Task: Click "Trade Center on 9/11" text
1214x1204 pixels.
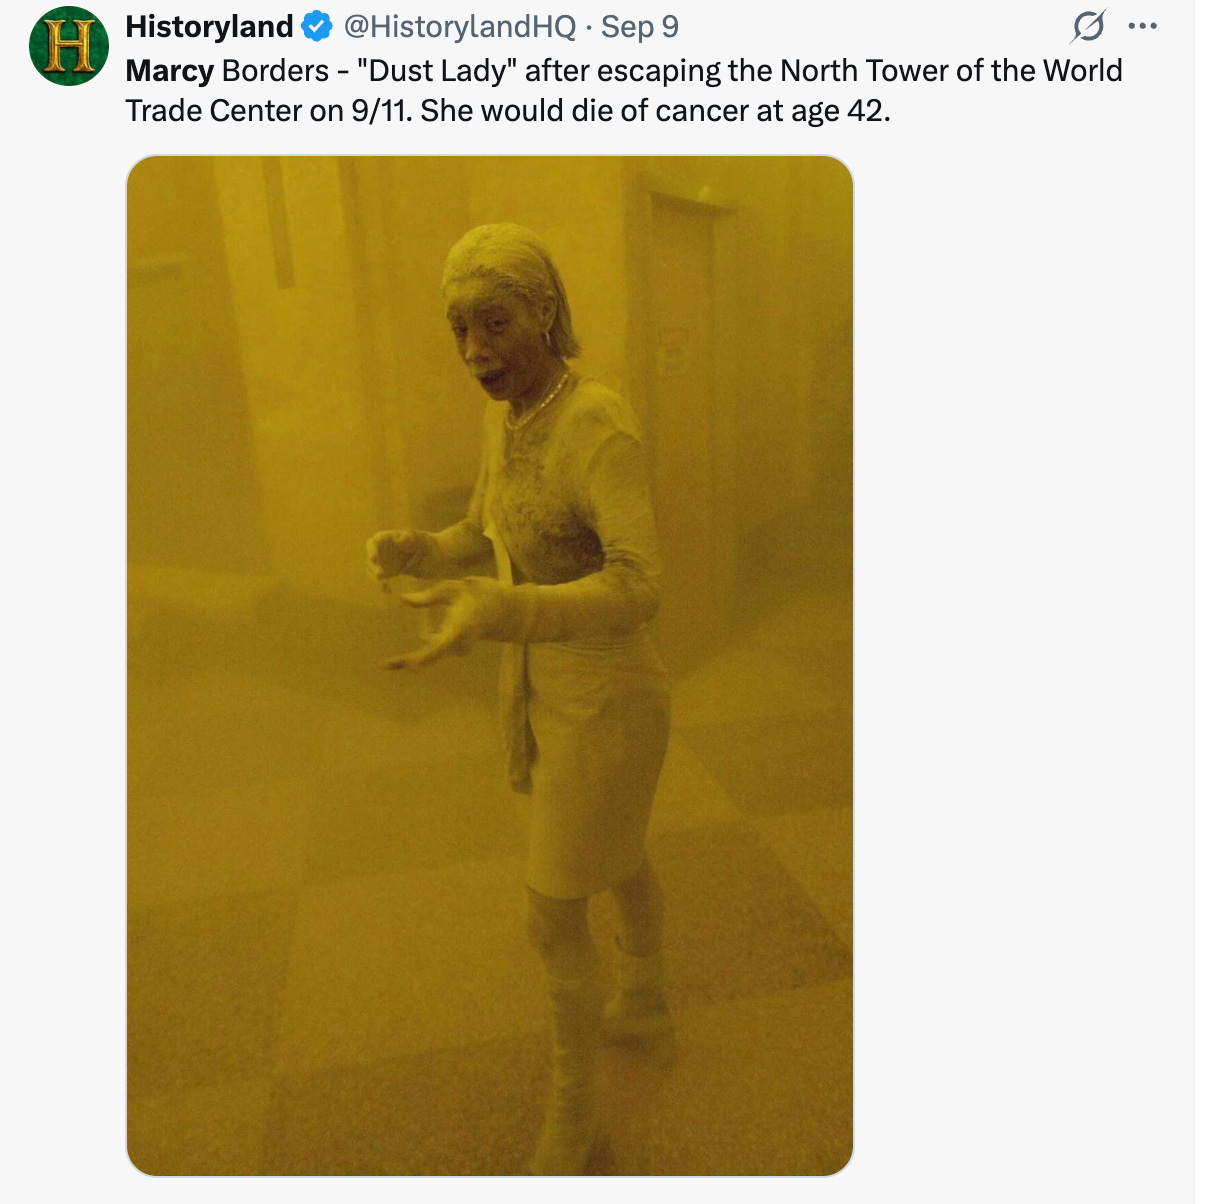Action: pos(268,110)
